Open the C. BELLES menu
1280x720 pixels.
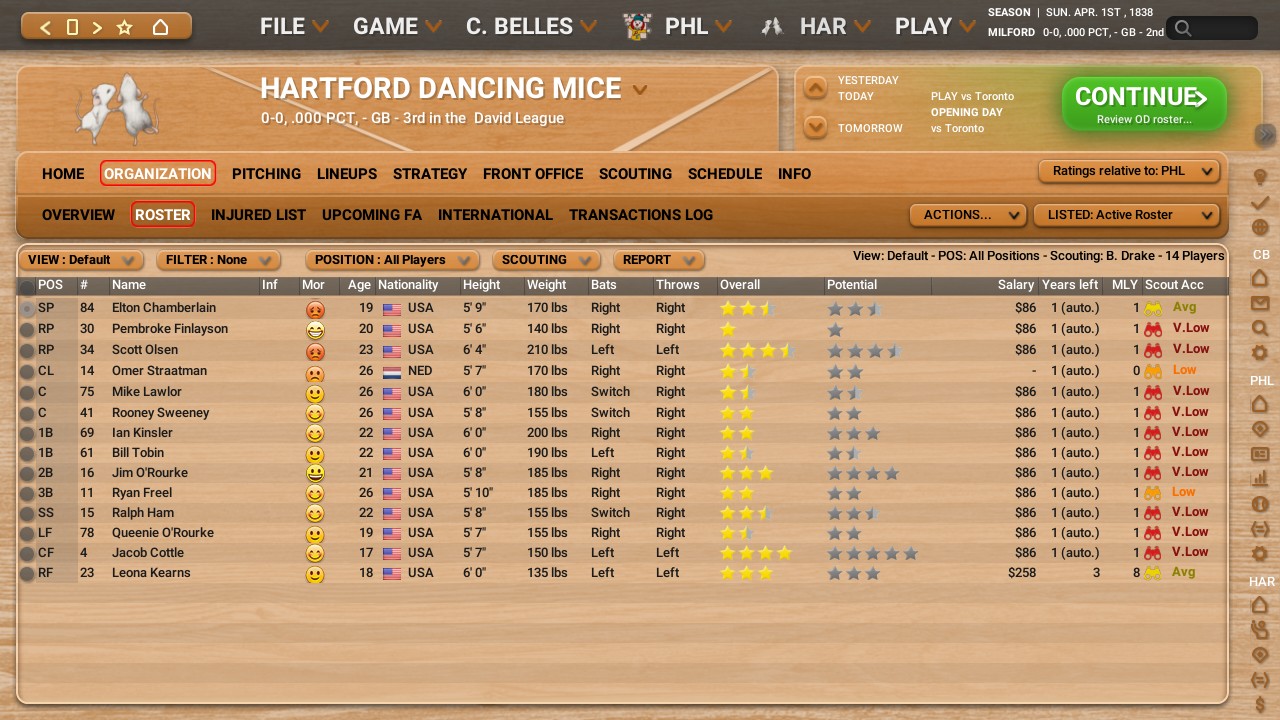point(531,27)
